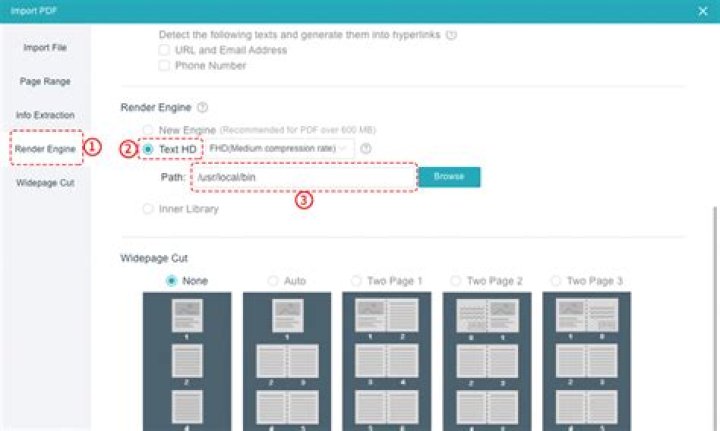Choose Auto widepage cut radio
The height and width of the screenshot is (431, 720).
pos(273,281)
